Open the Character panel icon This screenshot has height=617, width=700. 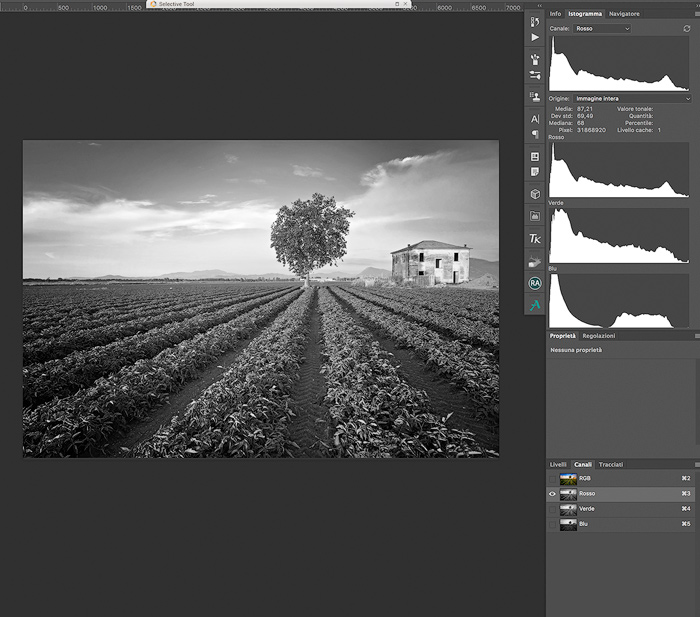pyautogui.click(x=535, y=119)
